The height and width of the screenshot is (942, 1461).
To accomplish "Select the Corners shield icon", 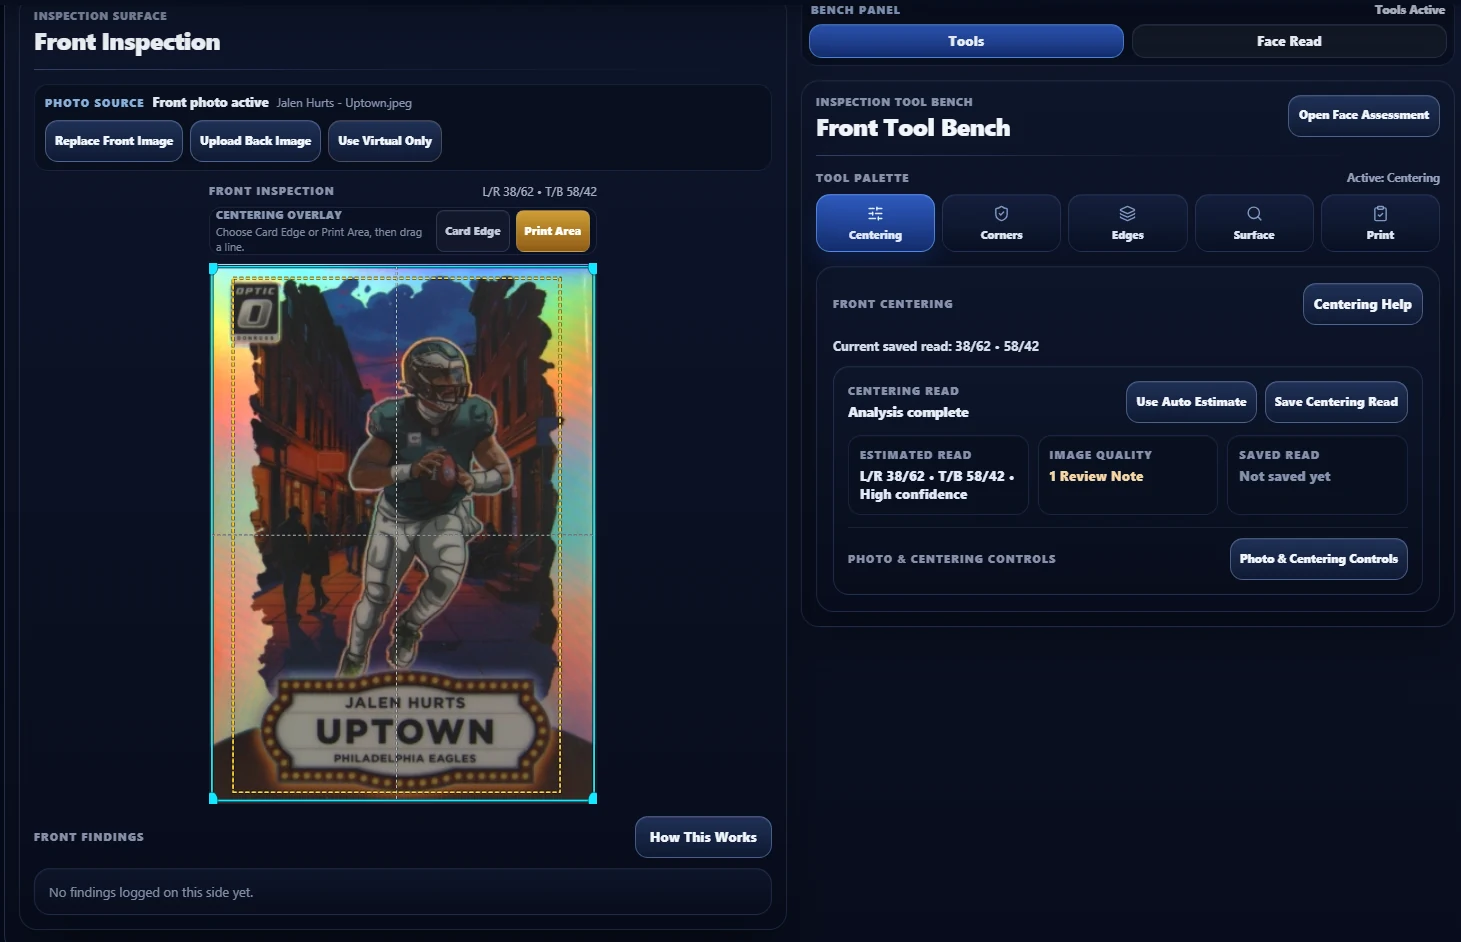I will pos(1001,213).
